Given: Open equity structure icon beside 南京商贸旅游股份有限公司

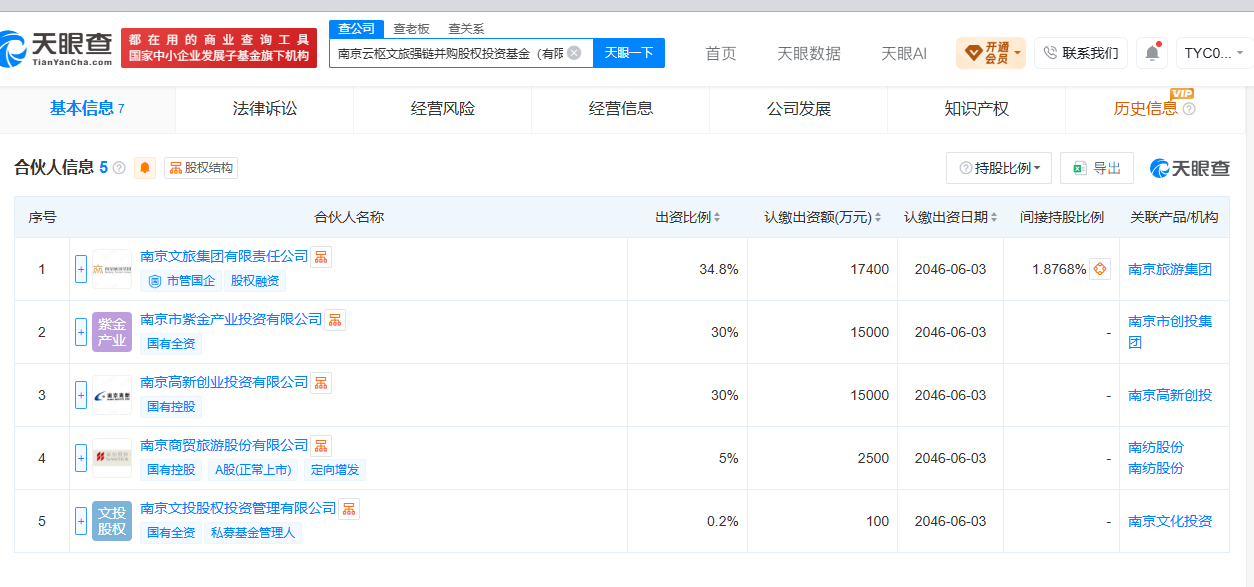Looking at the screenshot, I should (321, 445).
